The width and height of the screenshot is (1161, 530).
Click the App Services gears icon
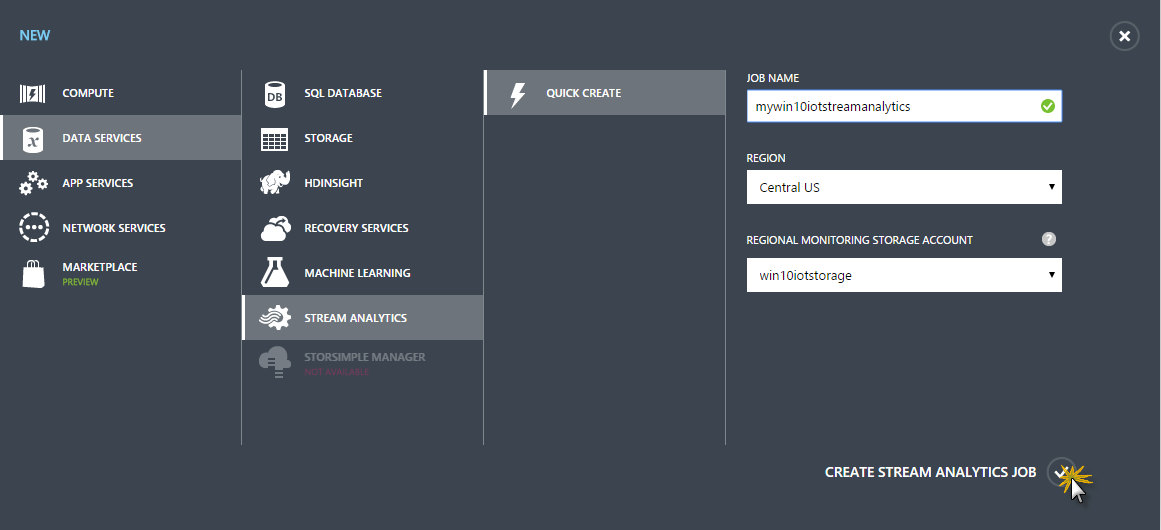[x=33, y=184]
